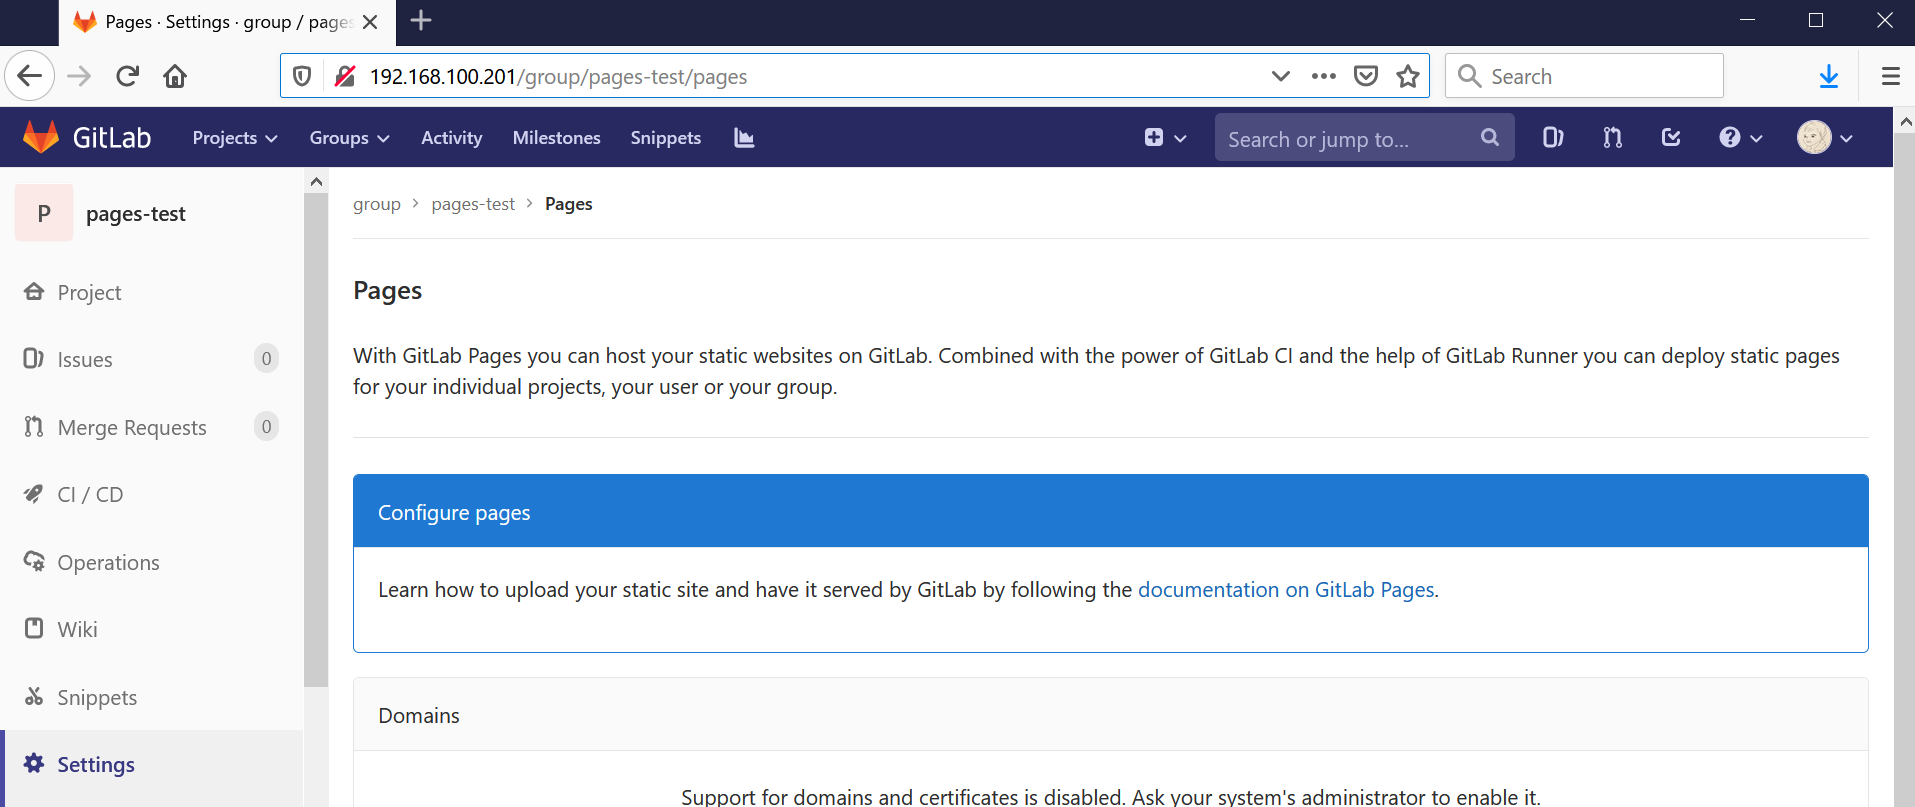Click the address bar URL
The image size is (1915, 807).
point(558,77)
